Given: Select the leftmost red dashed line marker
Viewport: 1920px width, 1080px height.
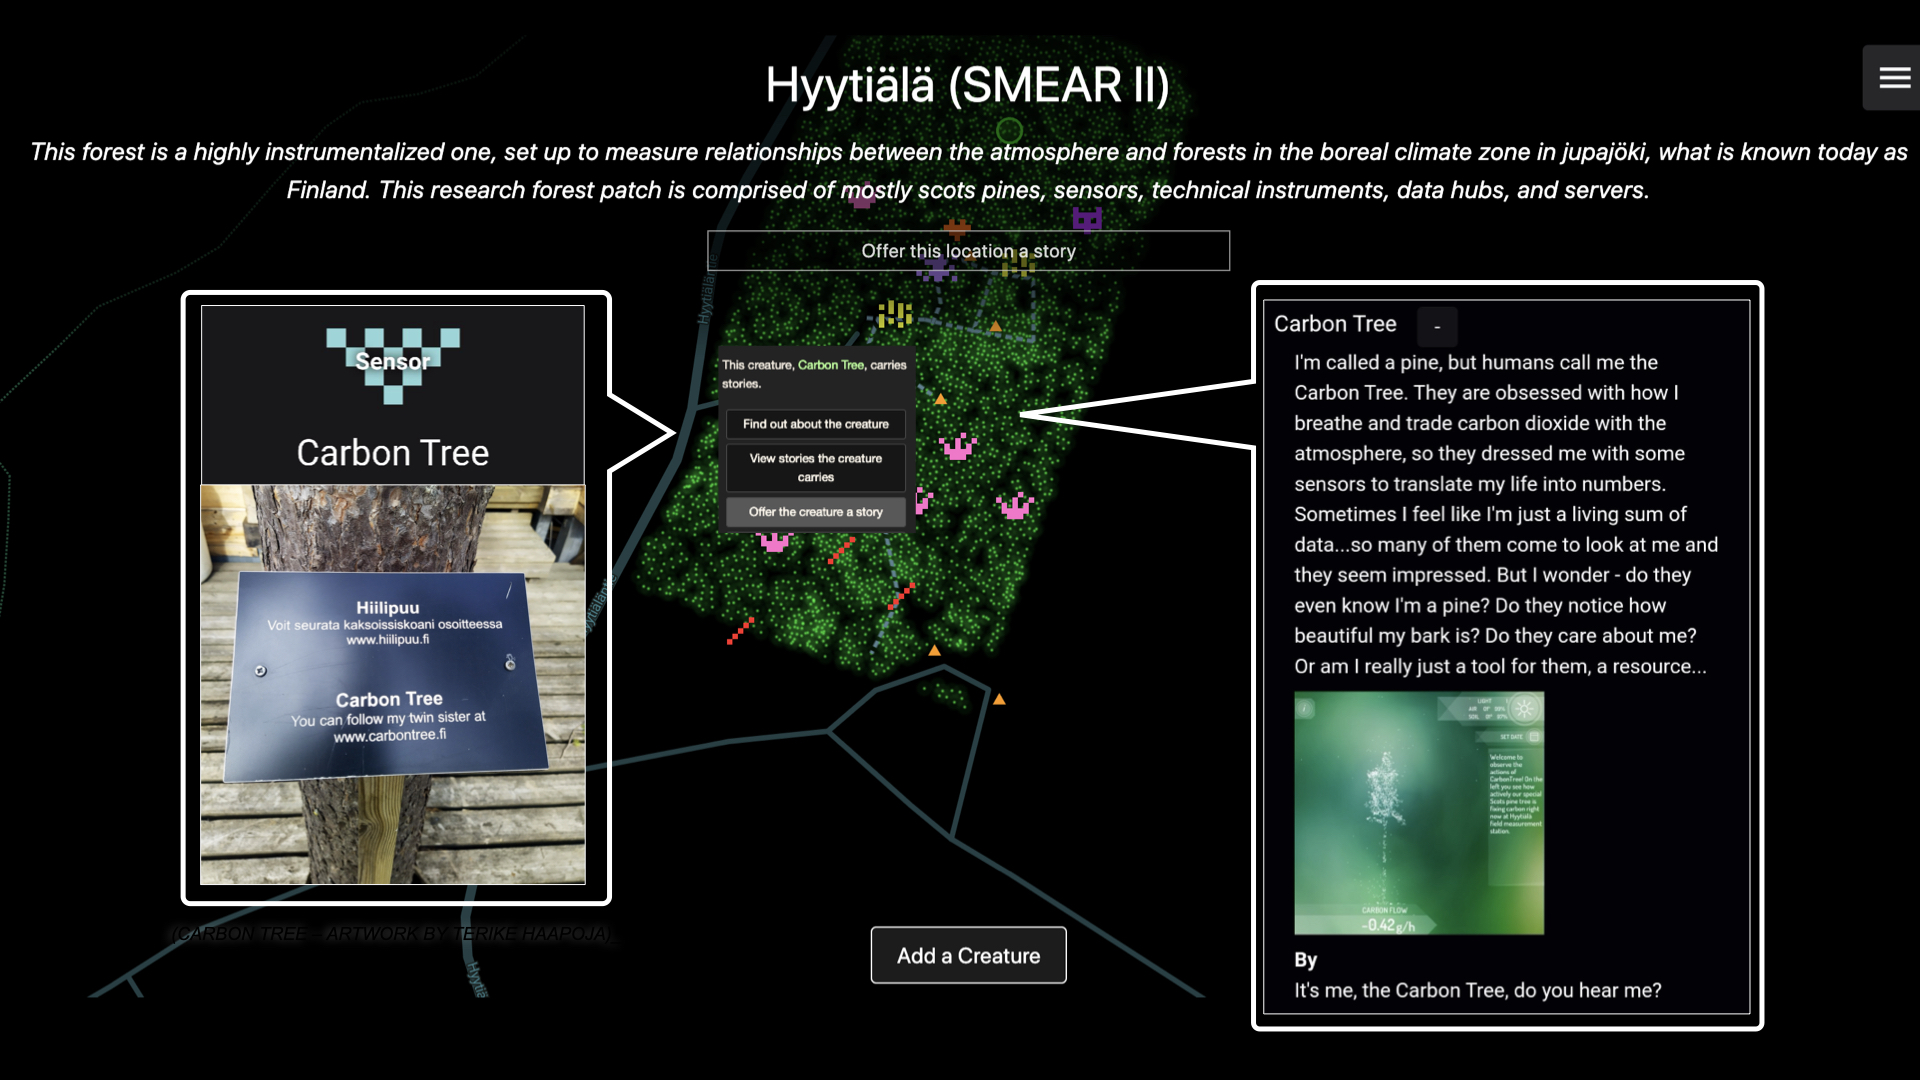Looking at the screenshot, I should [740, 631].
